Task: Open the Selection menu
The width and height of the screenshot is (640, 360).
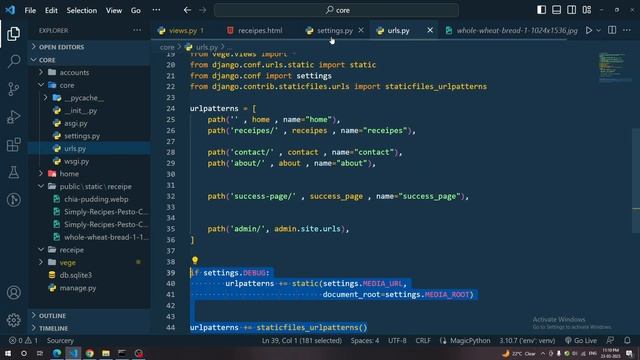Action: tap(82, 10)
